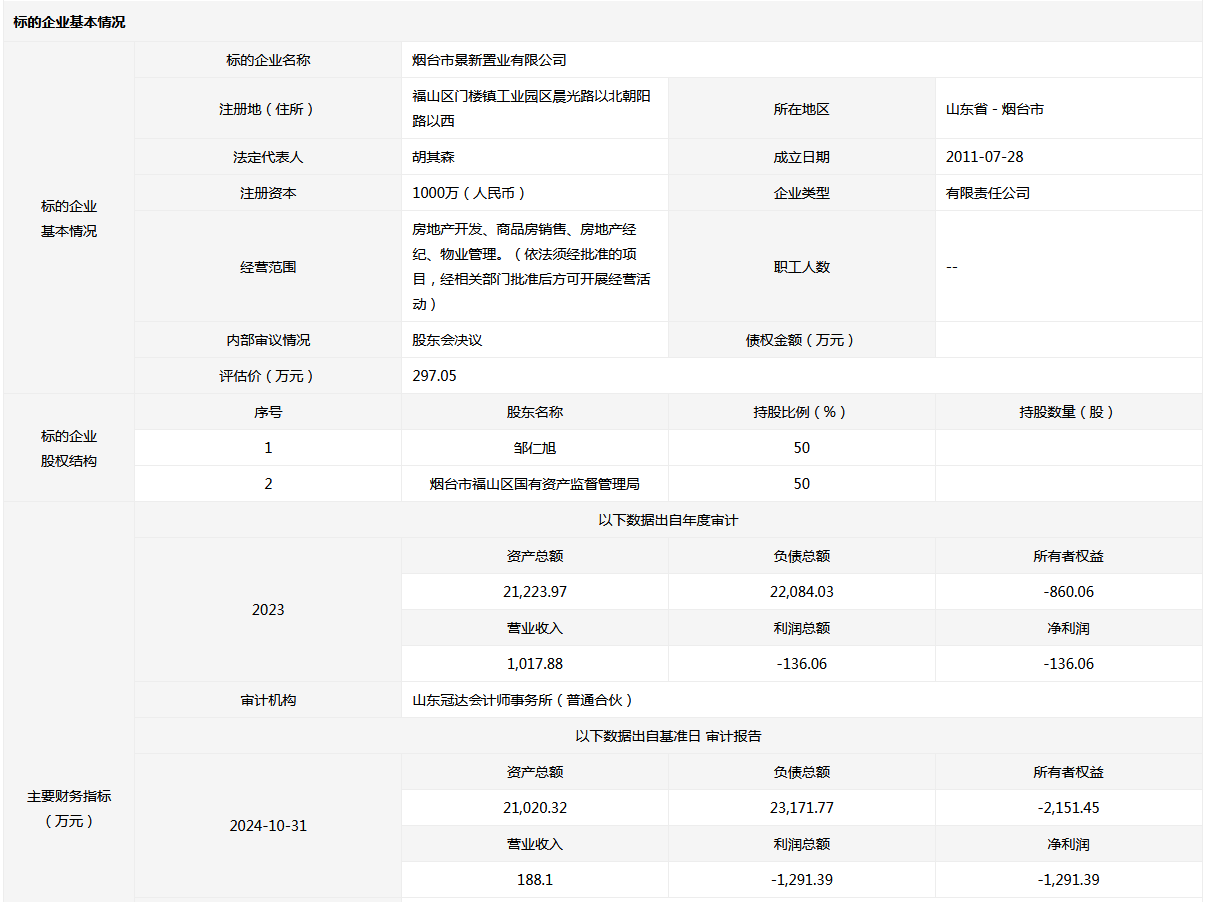Click the operating revenue value 188.1

point(535,880)
